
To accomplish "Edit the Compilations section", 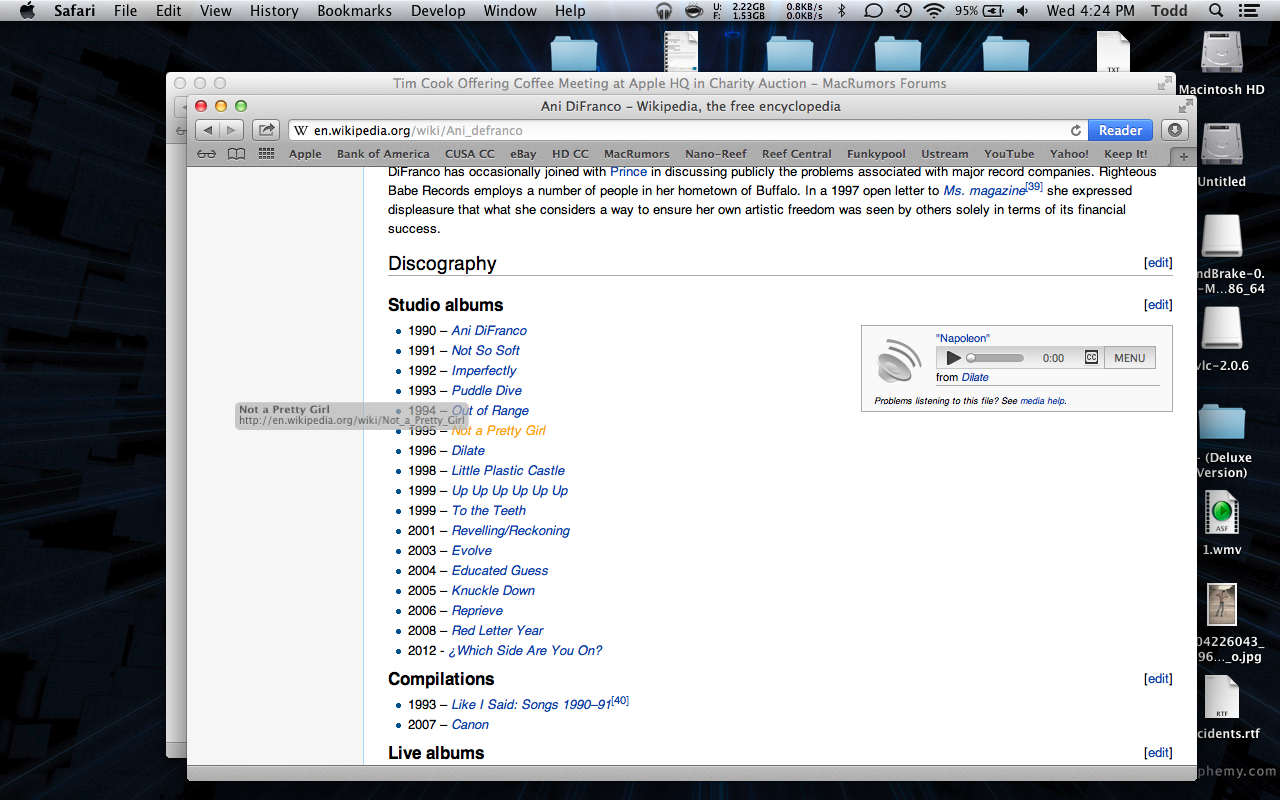I will click(x=1158, y=679).
